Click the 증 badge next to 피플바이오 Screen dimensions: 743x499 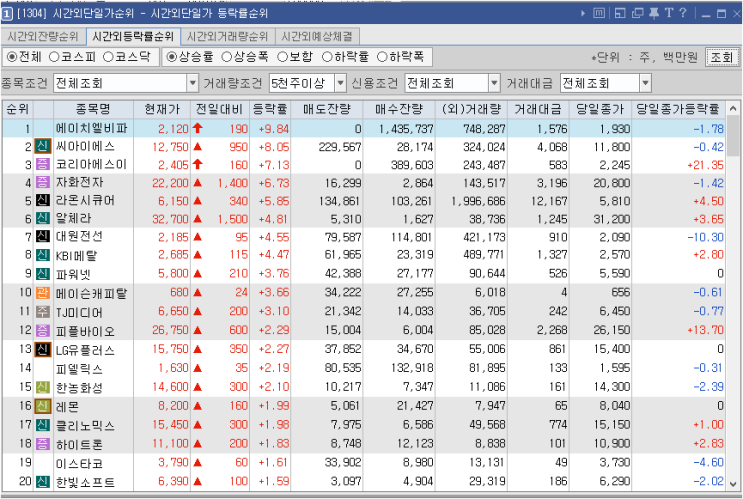[43, 330]
